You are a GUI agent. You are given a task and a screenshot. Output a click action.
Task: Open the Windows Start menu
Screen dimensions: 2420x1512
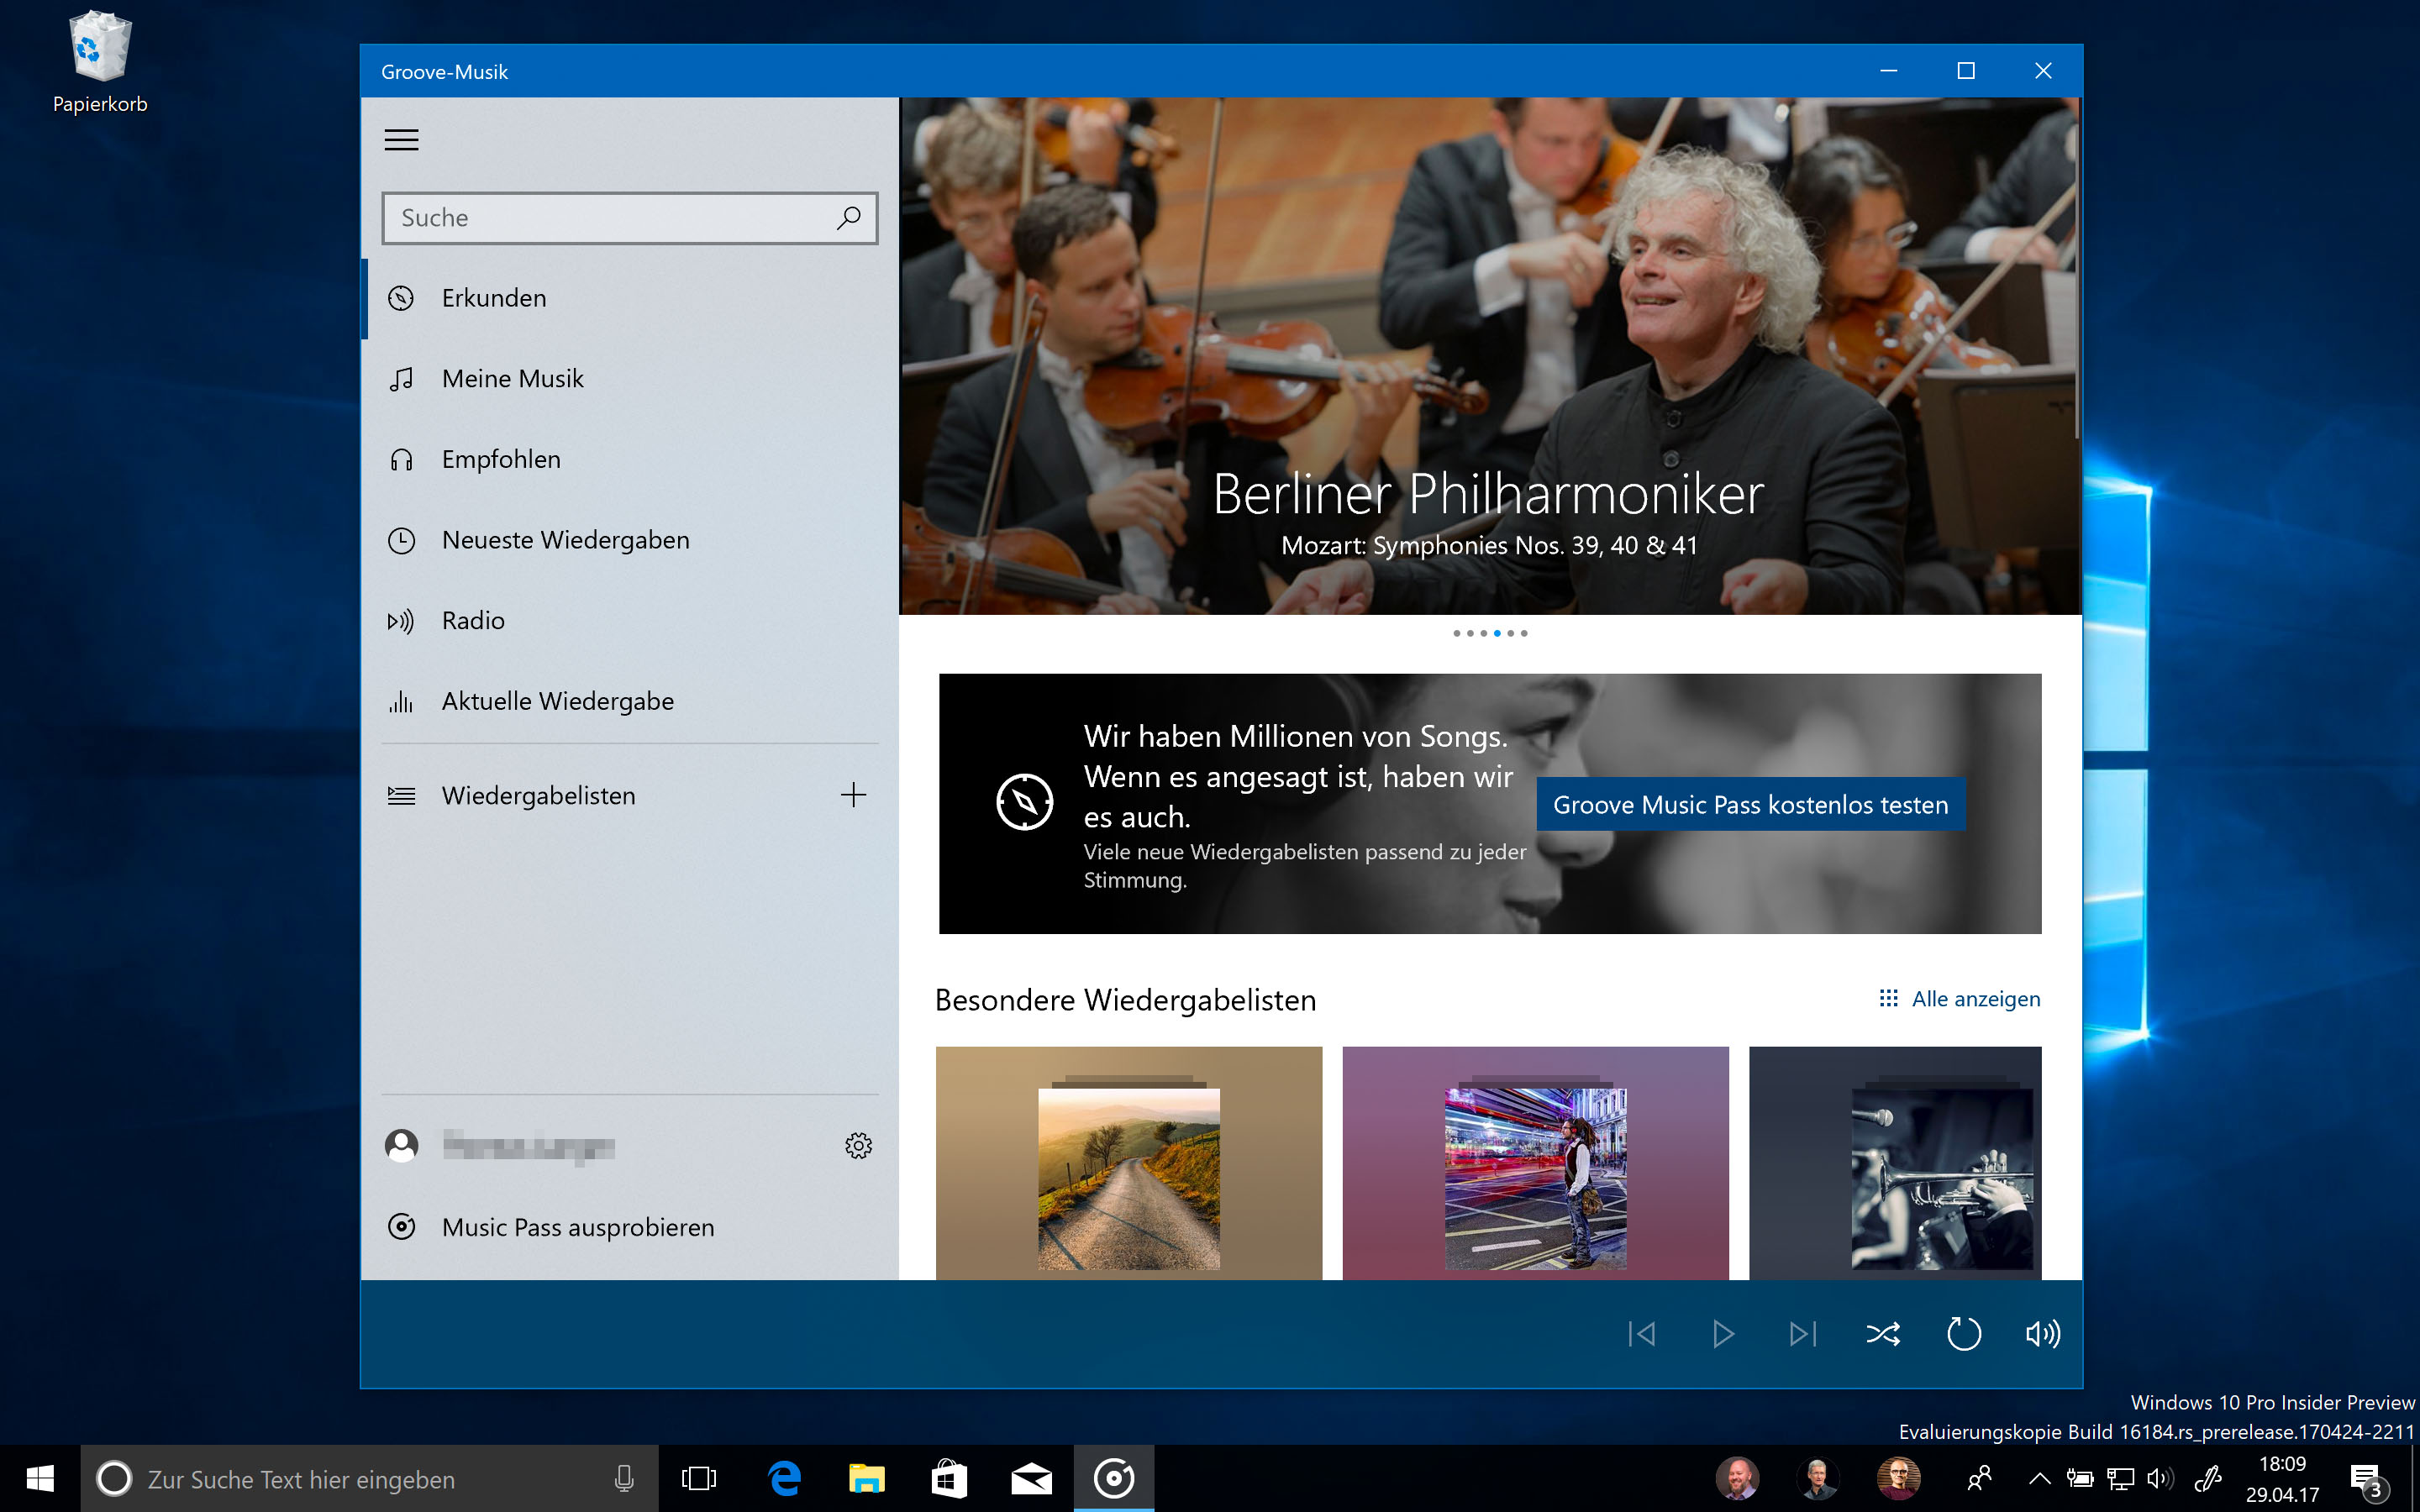point(40,1479)
